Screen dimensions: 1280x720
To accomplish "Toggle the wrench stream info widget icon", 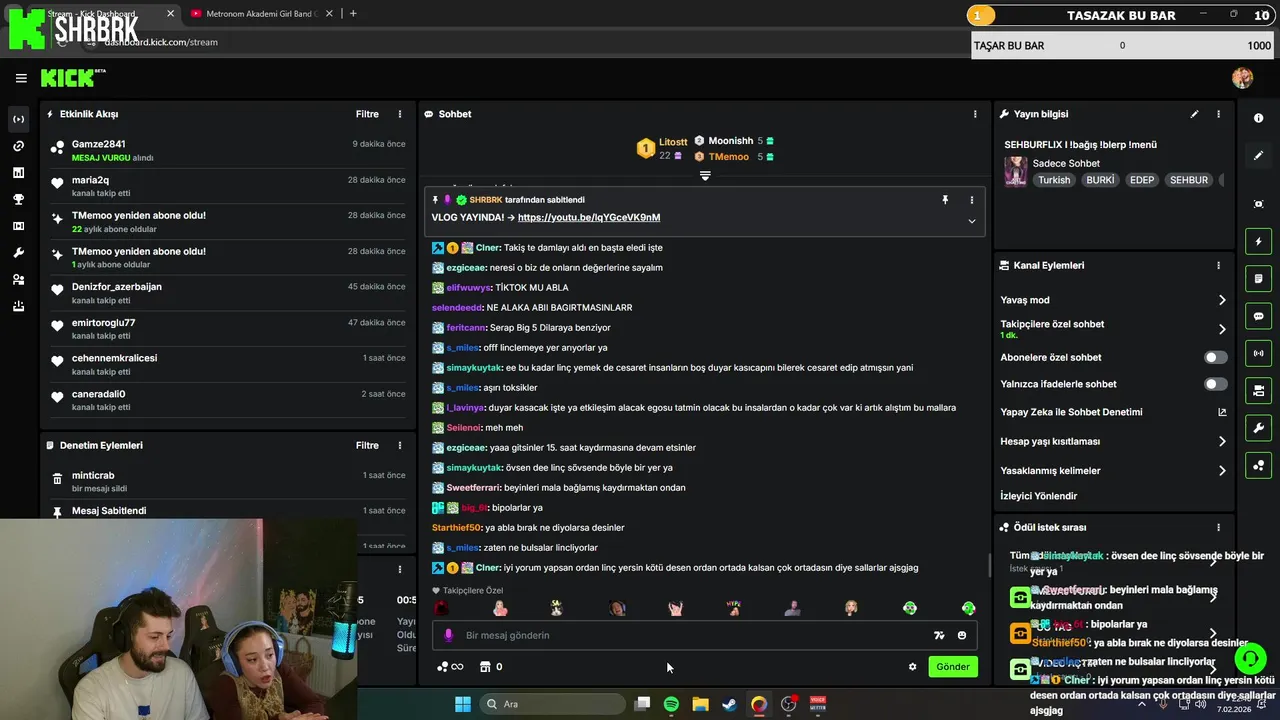I will [1258, 428].
